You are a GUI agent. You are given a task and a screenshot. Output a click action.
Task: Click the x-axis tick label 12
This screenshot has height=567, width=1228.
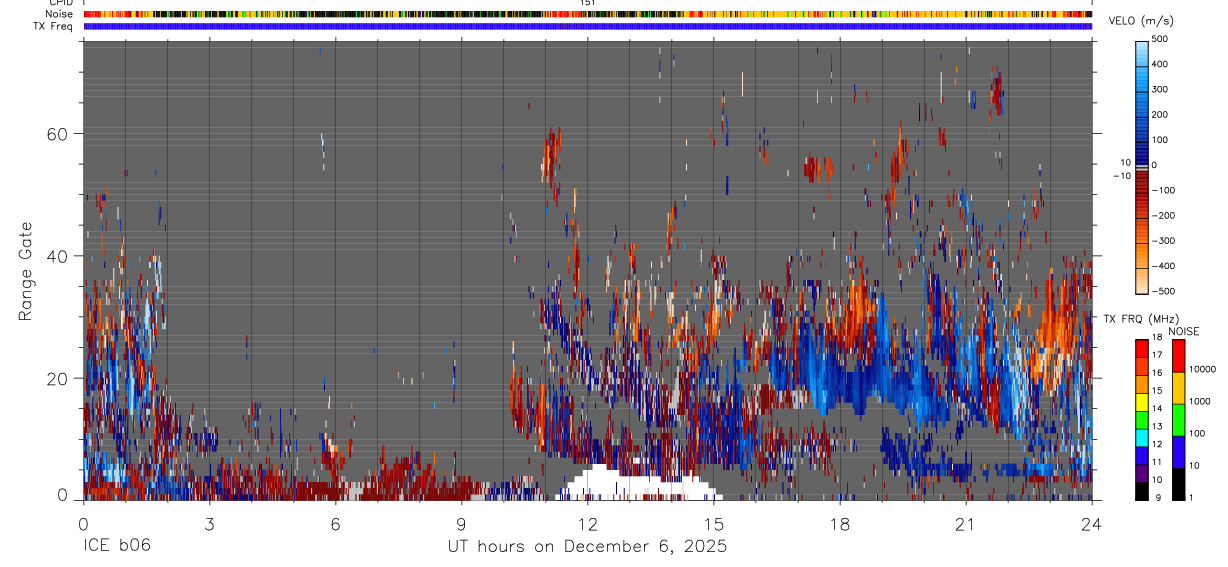click(588, 525)
